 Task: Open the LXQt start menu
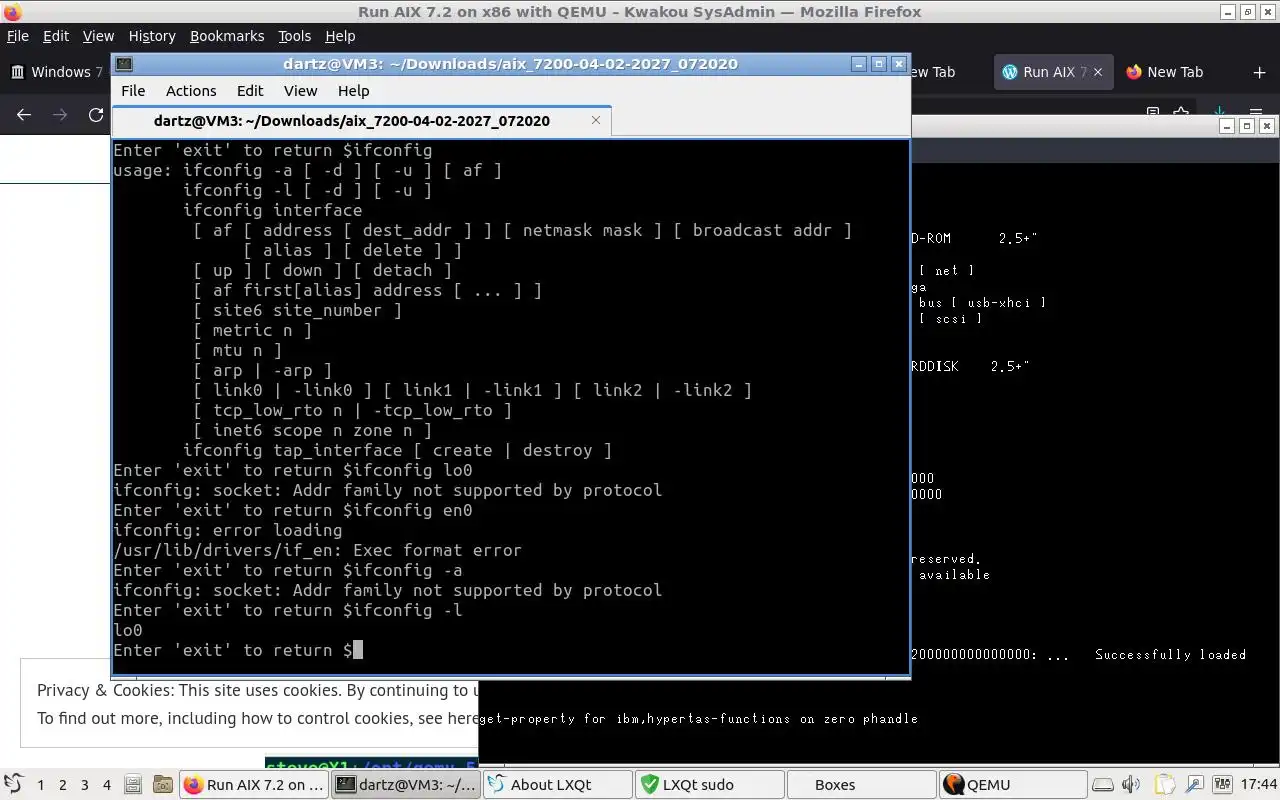(x=13, y=785)
